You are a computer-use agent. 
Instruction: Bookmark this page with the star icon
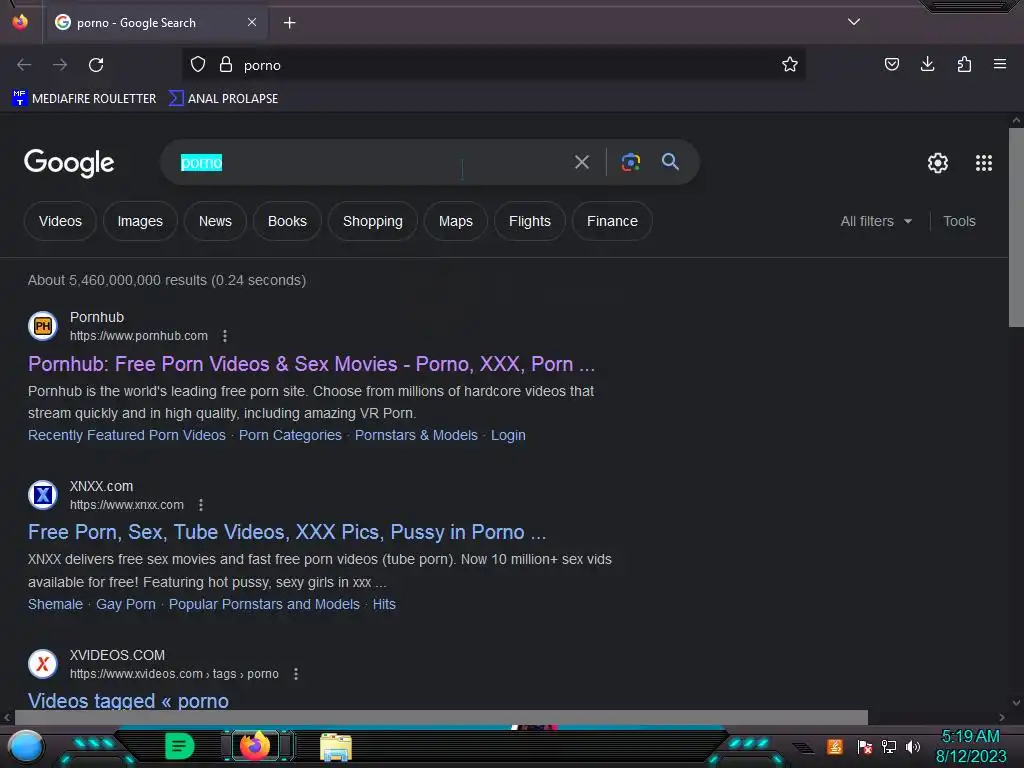(790, 64)
